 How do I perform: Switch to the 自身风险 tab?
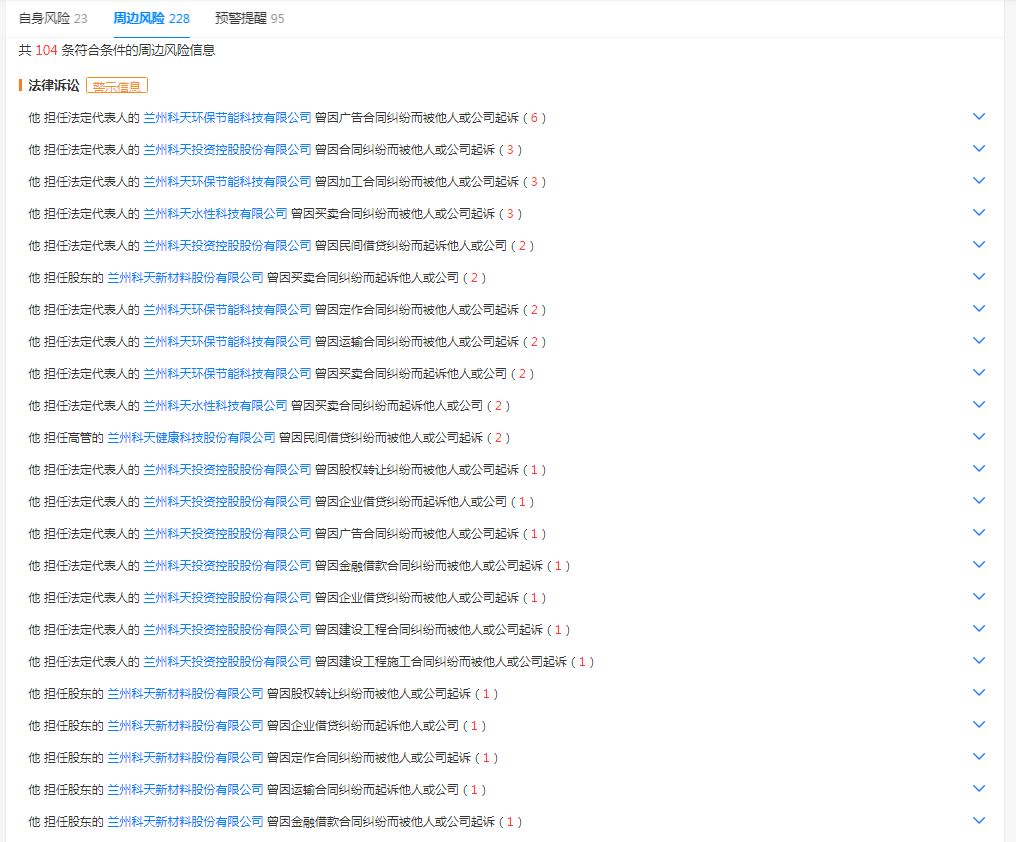click(53, 18)
